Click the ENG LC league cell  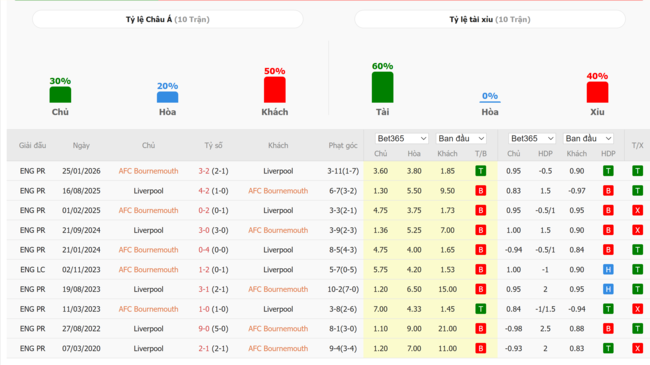(32, 270)
